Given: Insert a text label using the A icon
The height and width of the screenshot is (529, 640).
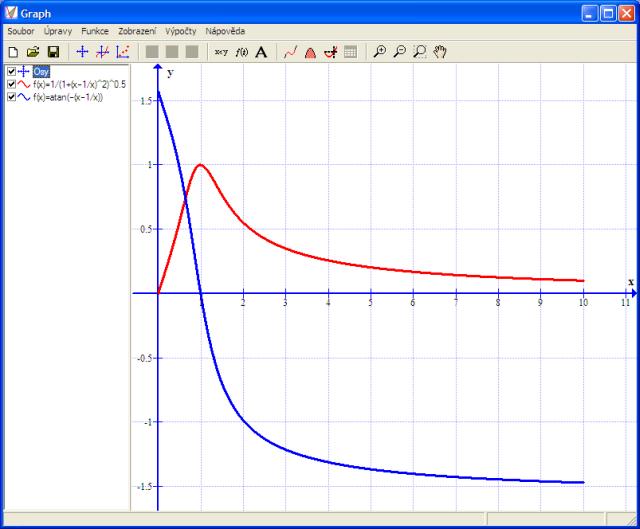Looking at the screenshot, I should click(x=261, y=51).
